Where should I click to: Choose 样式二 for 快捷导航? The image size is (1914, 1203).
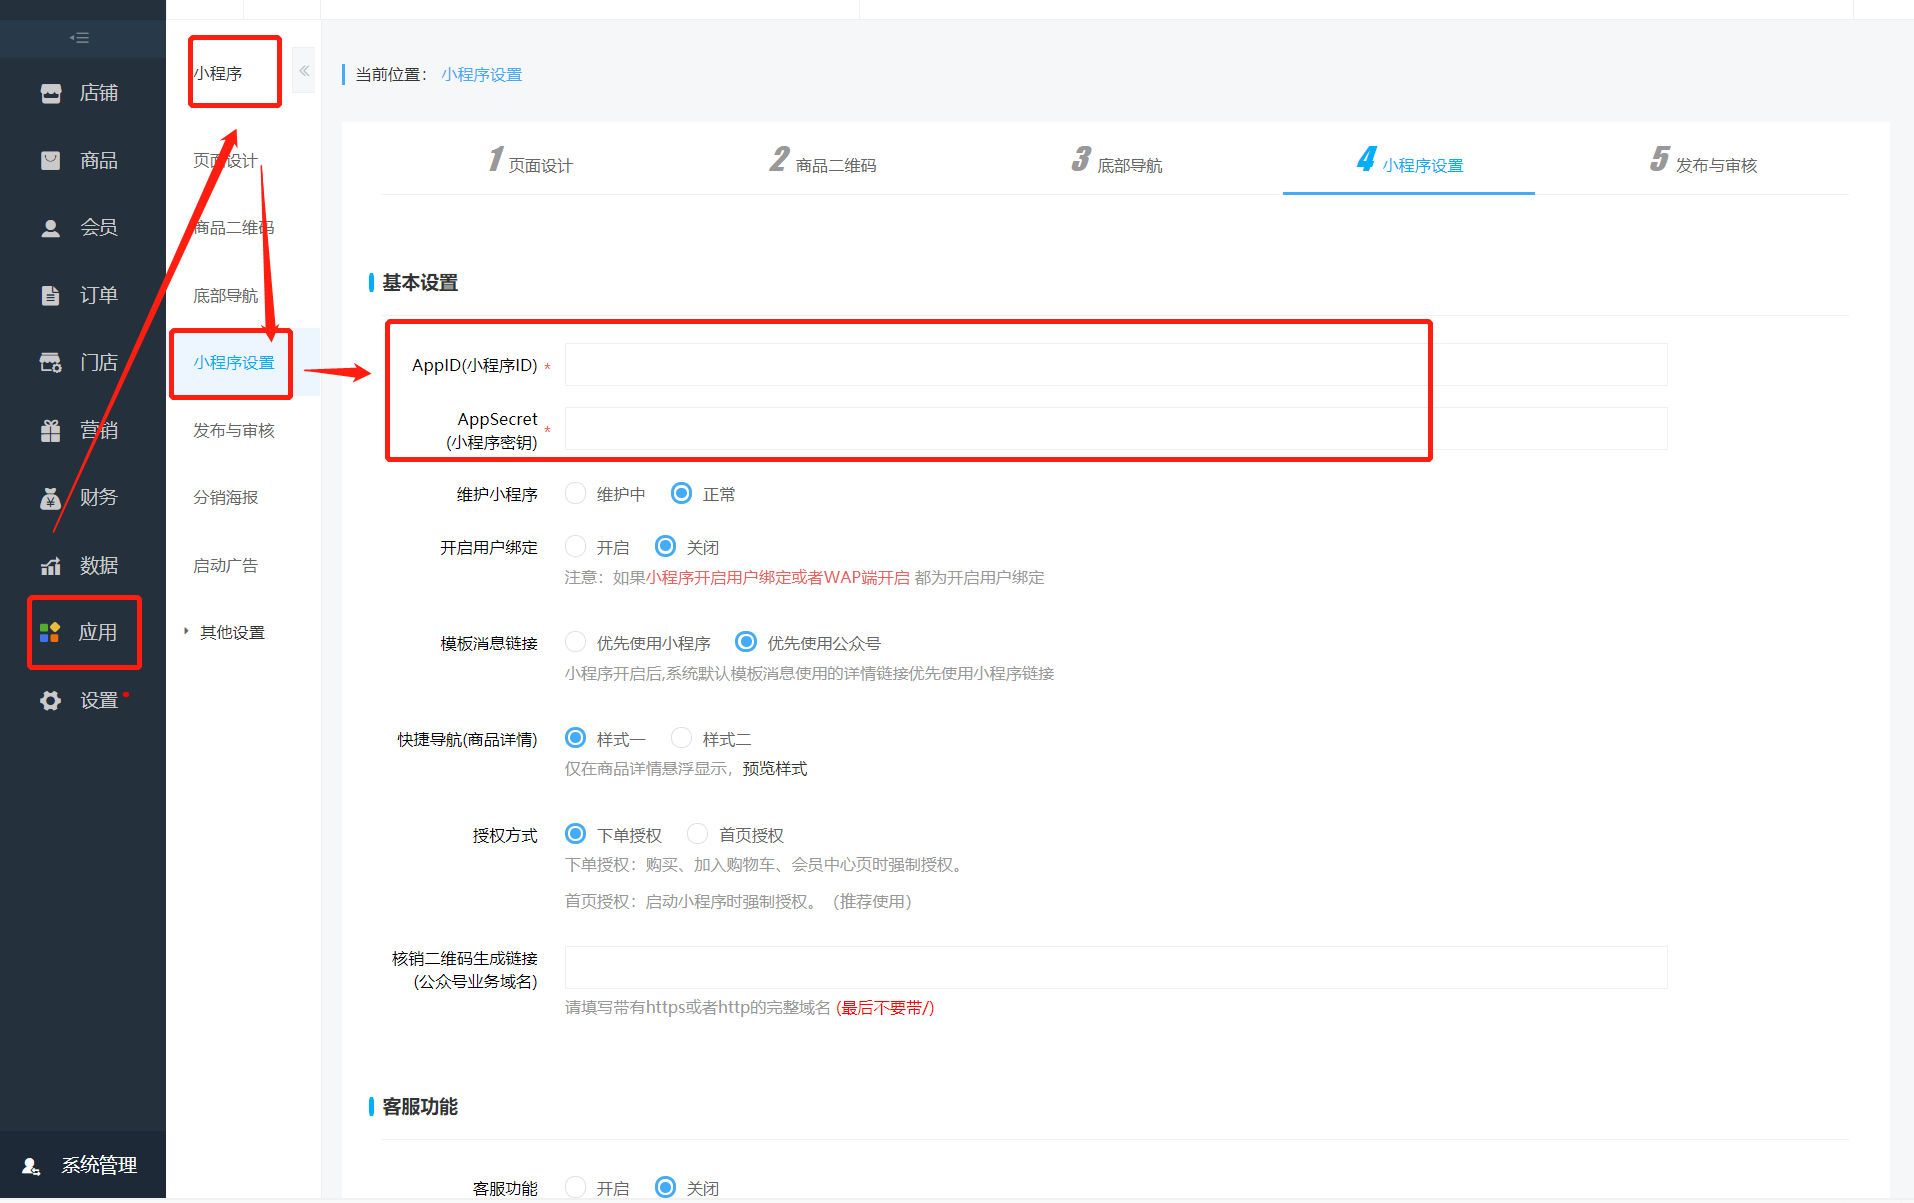pos(681,738)
